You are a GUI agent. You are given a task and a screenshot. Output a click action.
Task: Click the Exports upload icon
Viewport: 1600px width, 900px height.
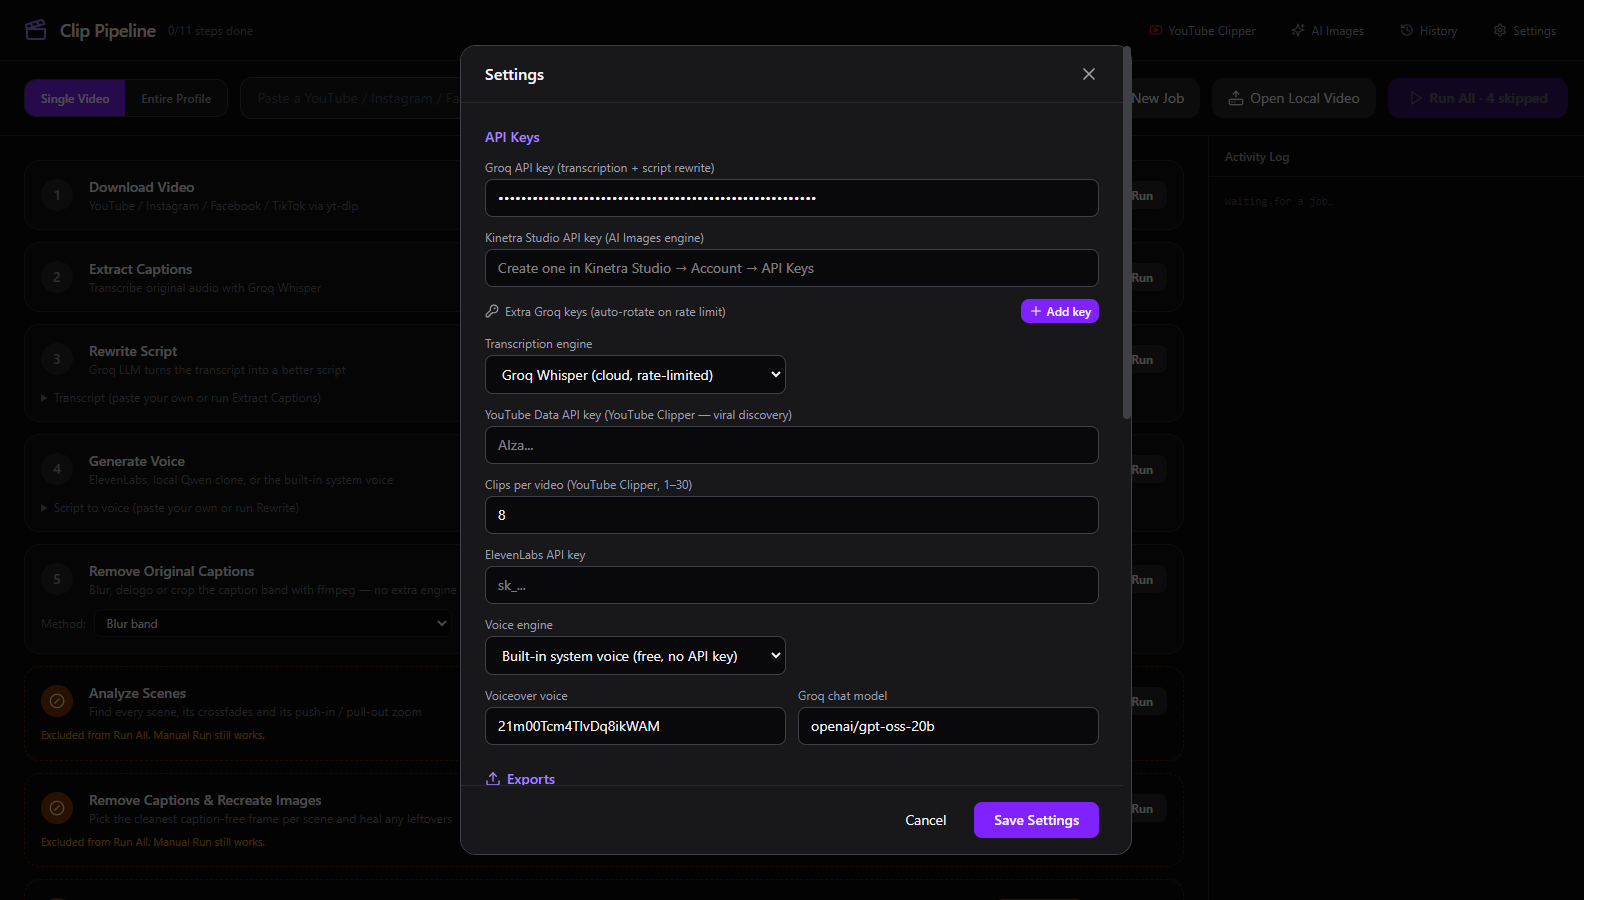click(493, 778)
